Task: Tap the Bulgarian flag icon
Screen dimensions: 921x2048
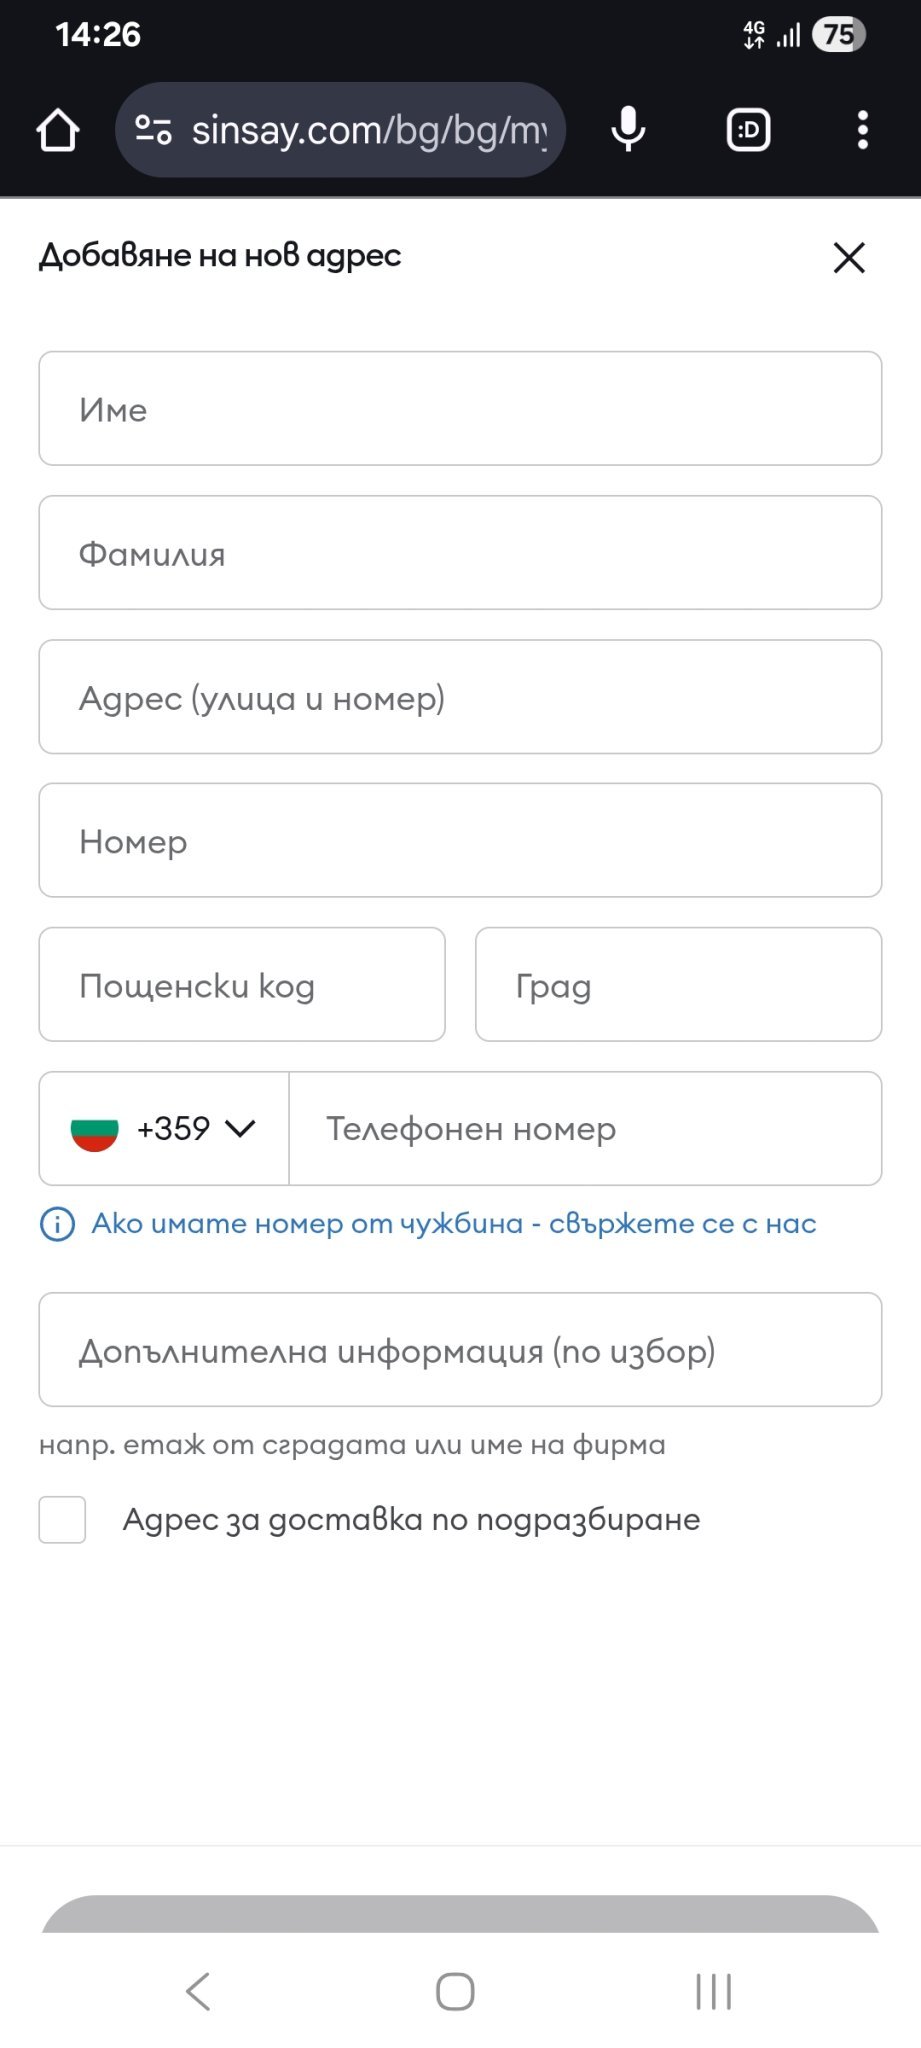Action: click(95, 1130)
